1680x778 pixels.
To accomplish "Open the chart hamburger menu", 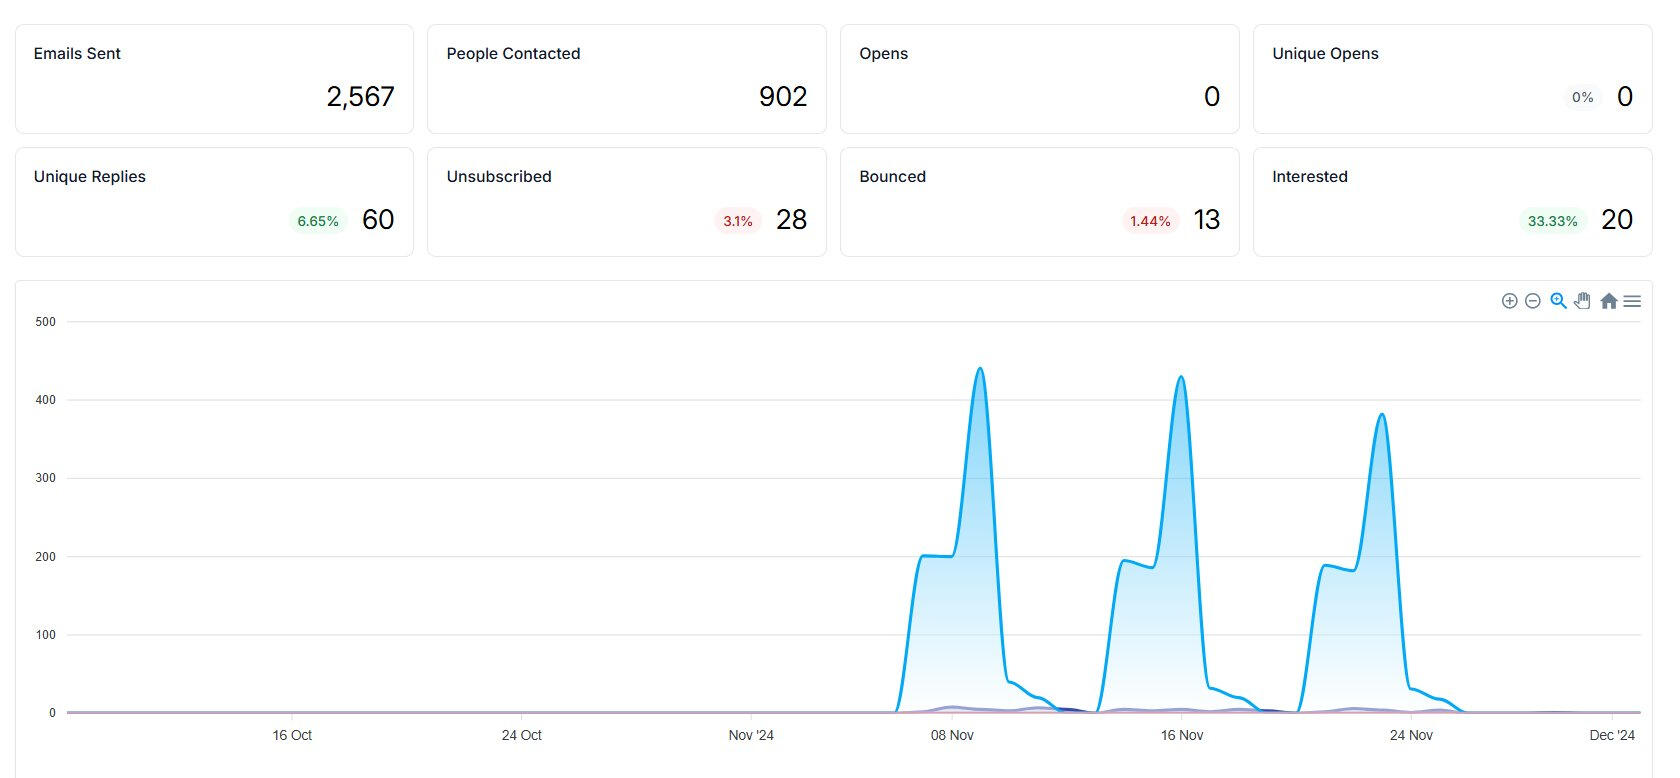I will click(1632, 301).
